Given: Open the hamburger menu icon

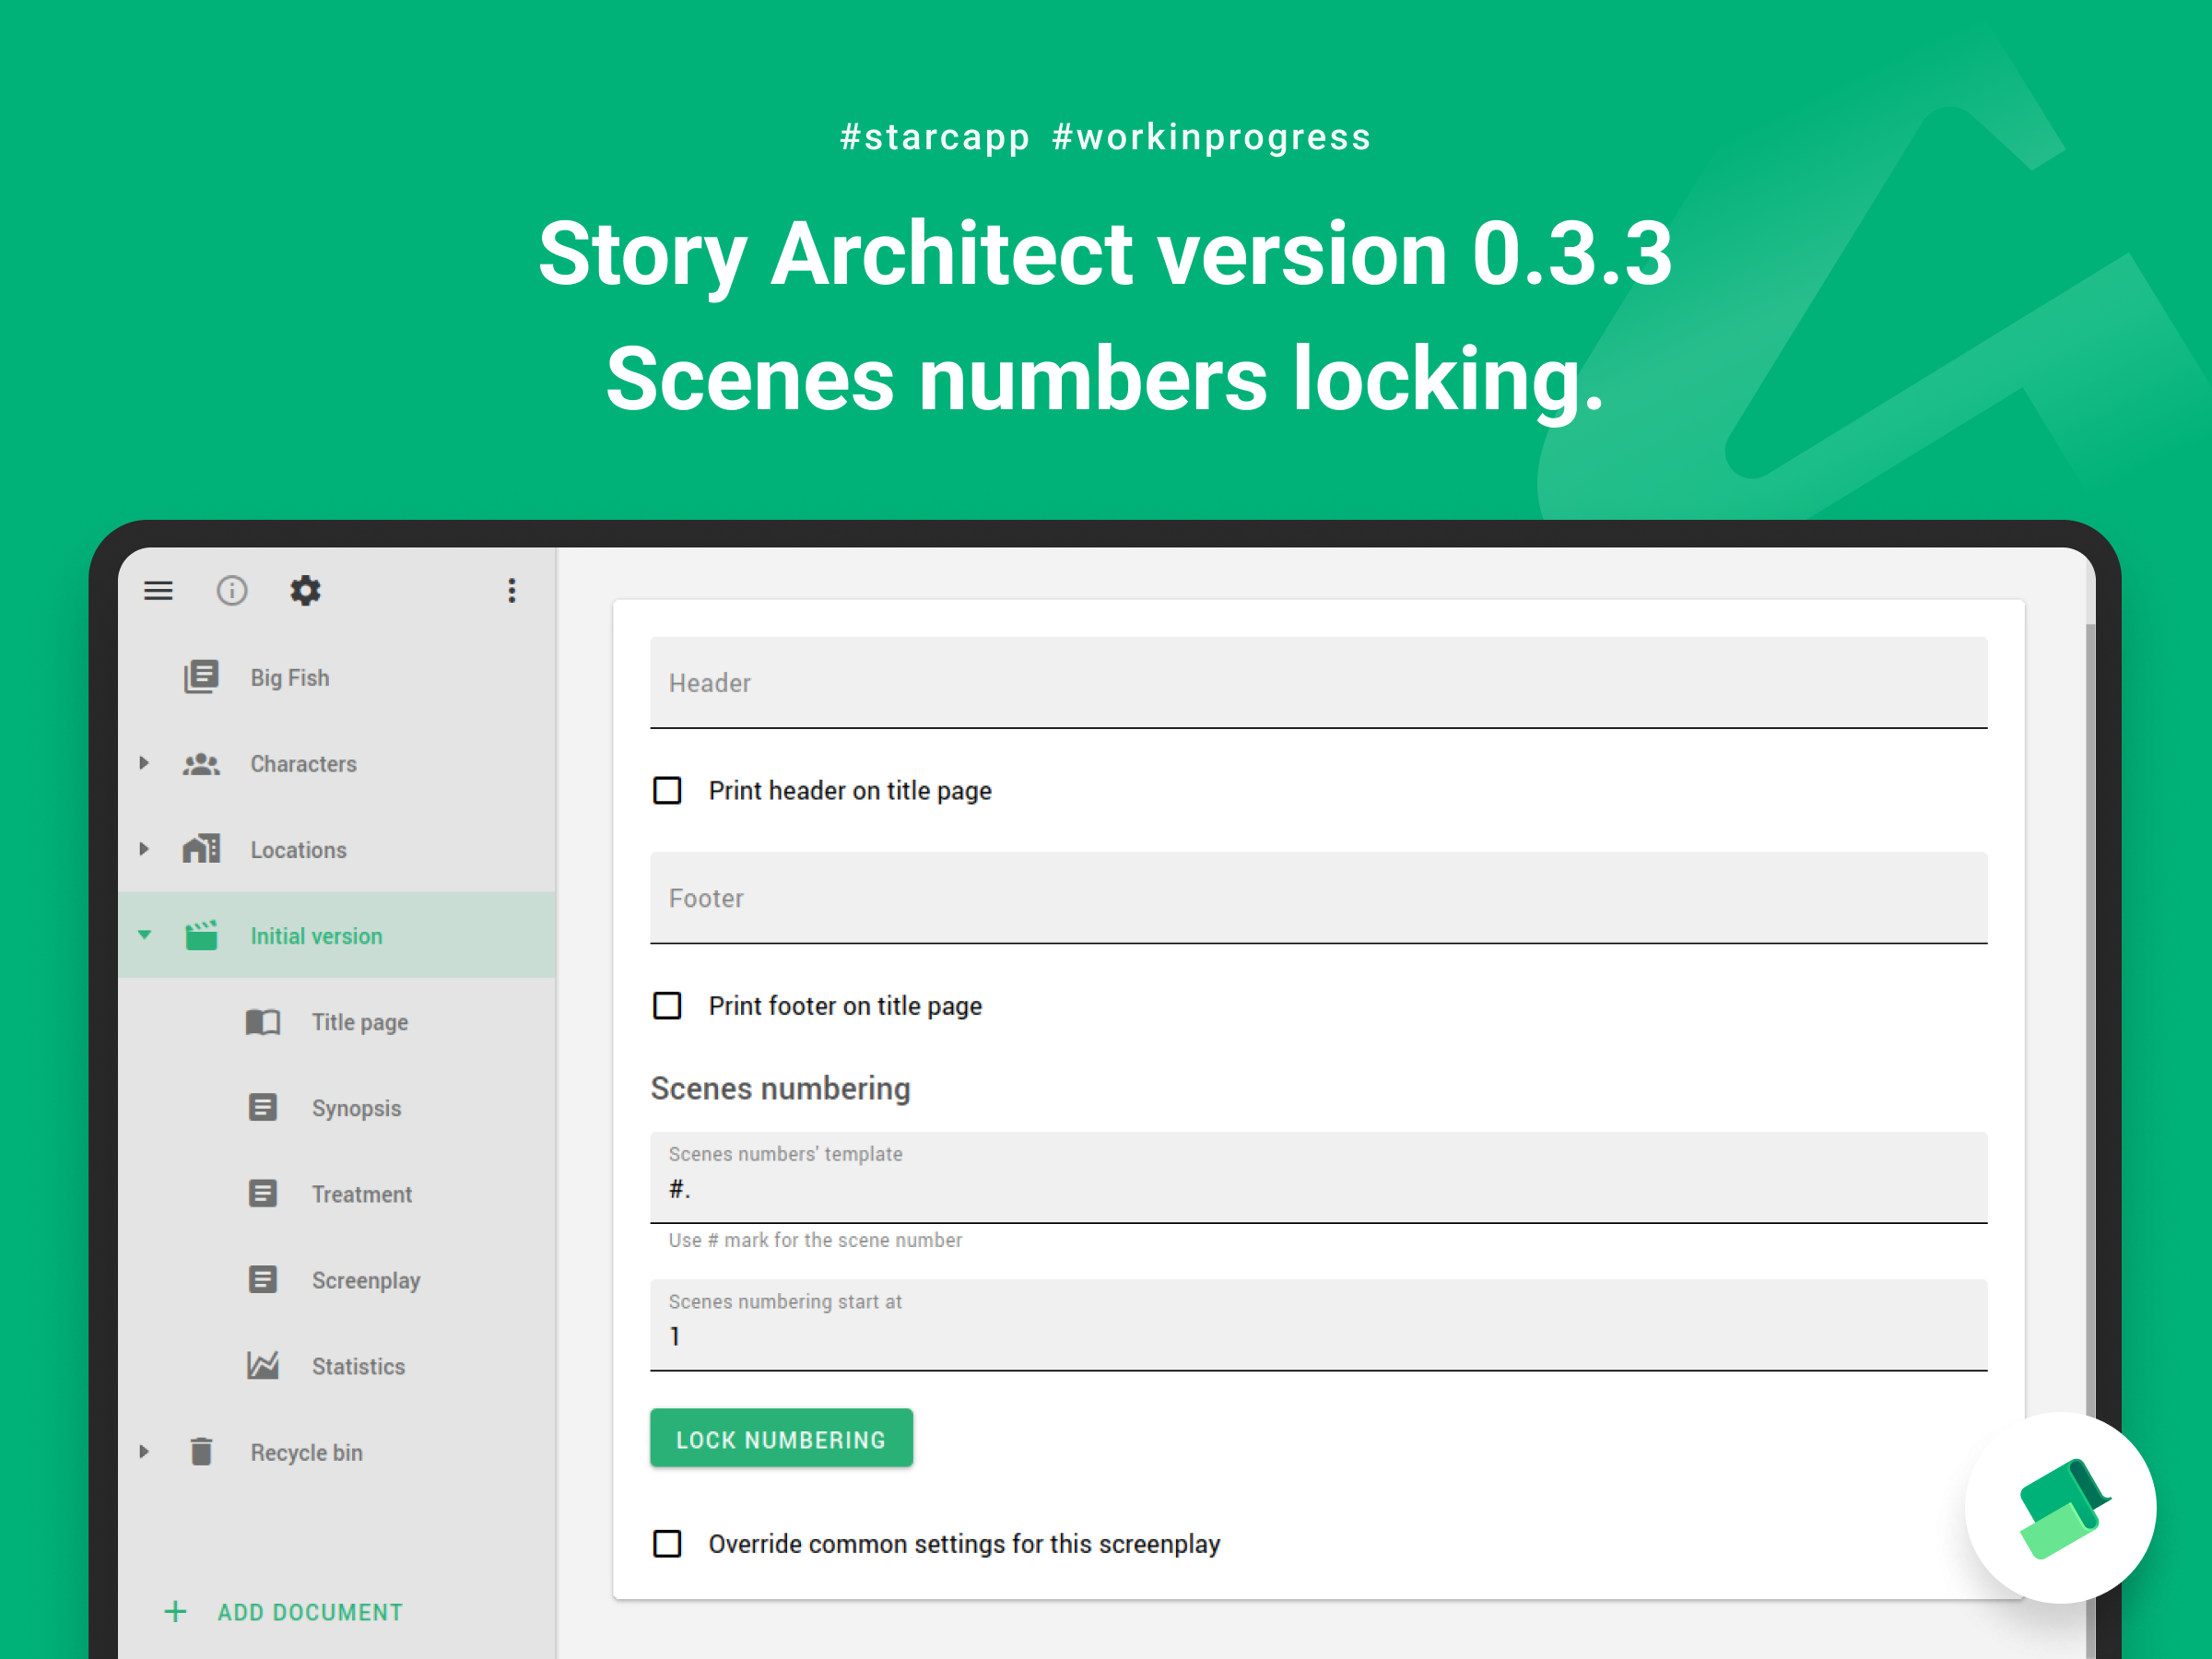Looking at the screenshot, I should coord(158,590).
